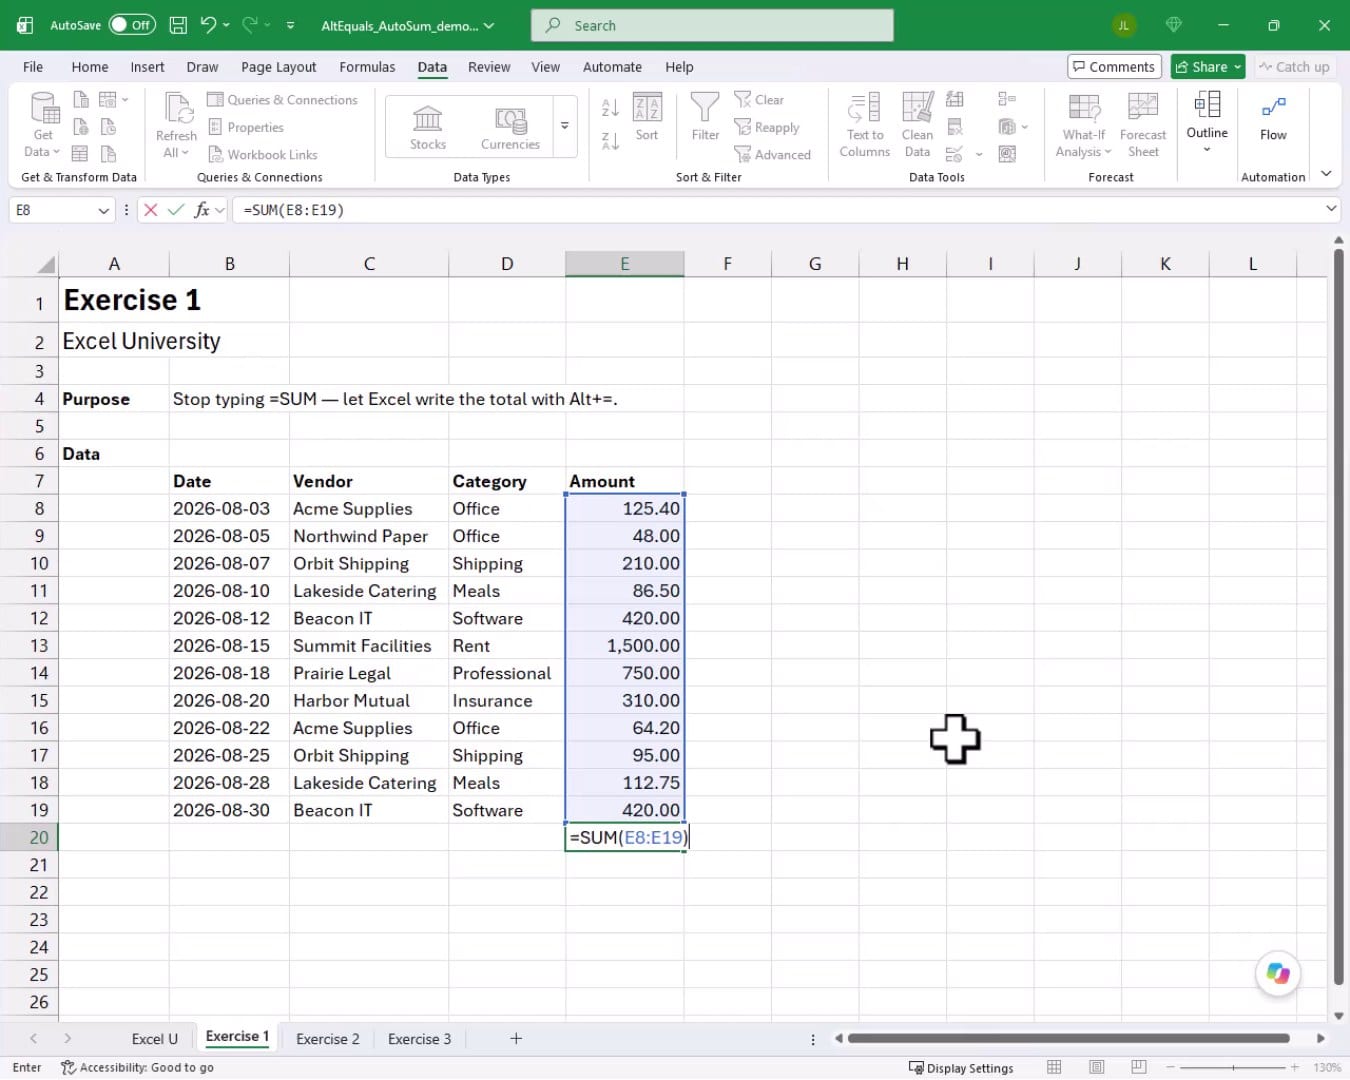This screenshot has width=1350, height=1080.
Task: Collapse the ribbon with chevron
Action: point(1326,174)
